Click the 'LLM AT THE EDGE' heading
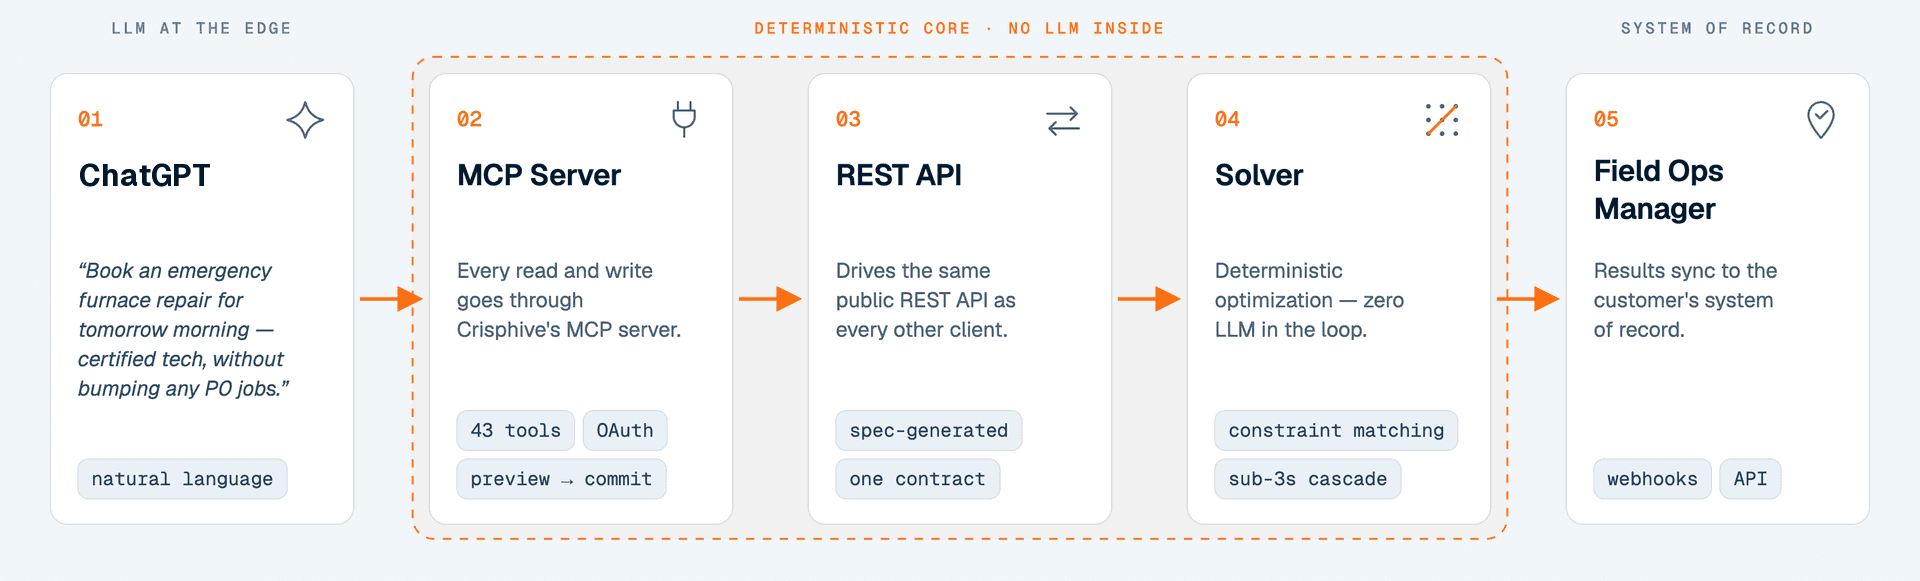1920x581 pixels. tap(201, 28)
